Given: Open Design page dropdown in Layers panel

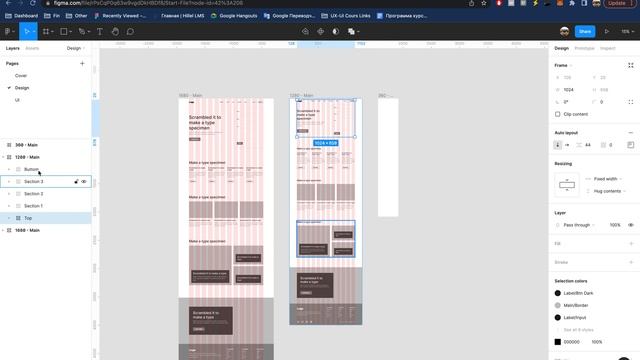Looking at the screenshot, I should tap(76, 48).
